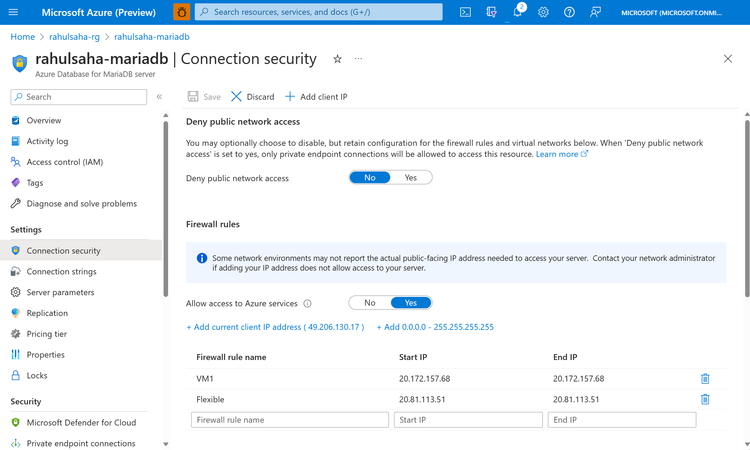Set Deny public network access to Yes
Image resolution: width=750 pixels, height=450 pixels.
(x=411, y=178)
